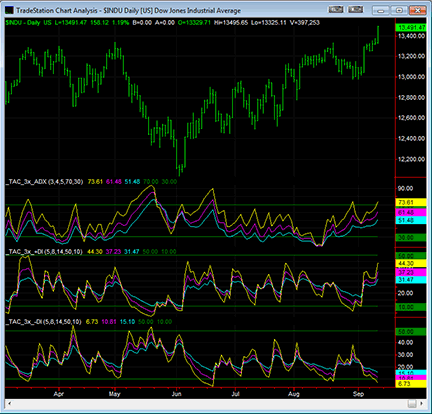Click the Jul label on the time axis

click(235, 394)
